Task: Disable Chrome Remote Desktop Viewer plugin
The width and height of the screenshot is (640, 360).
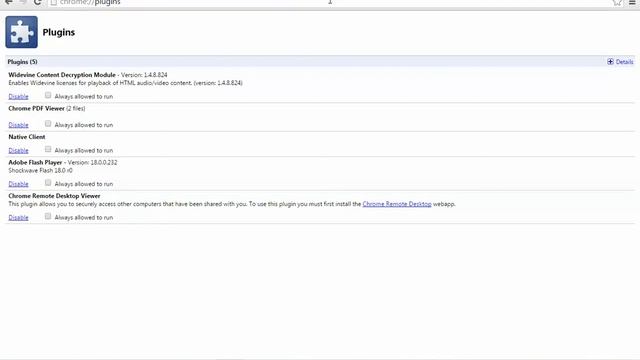Action: (x=18, y=218)
